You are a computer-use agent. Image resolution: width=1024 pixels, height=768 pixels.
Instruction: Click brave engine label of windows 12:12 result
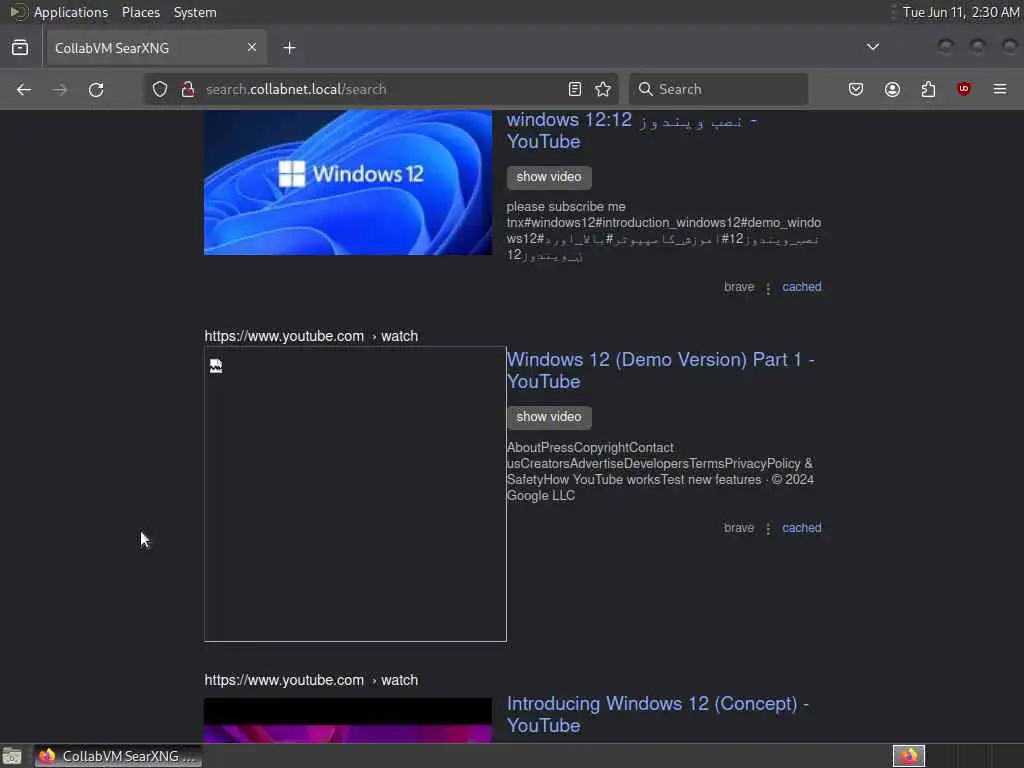tap(739, 287)
